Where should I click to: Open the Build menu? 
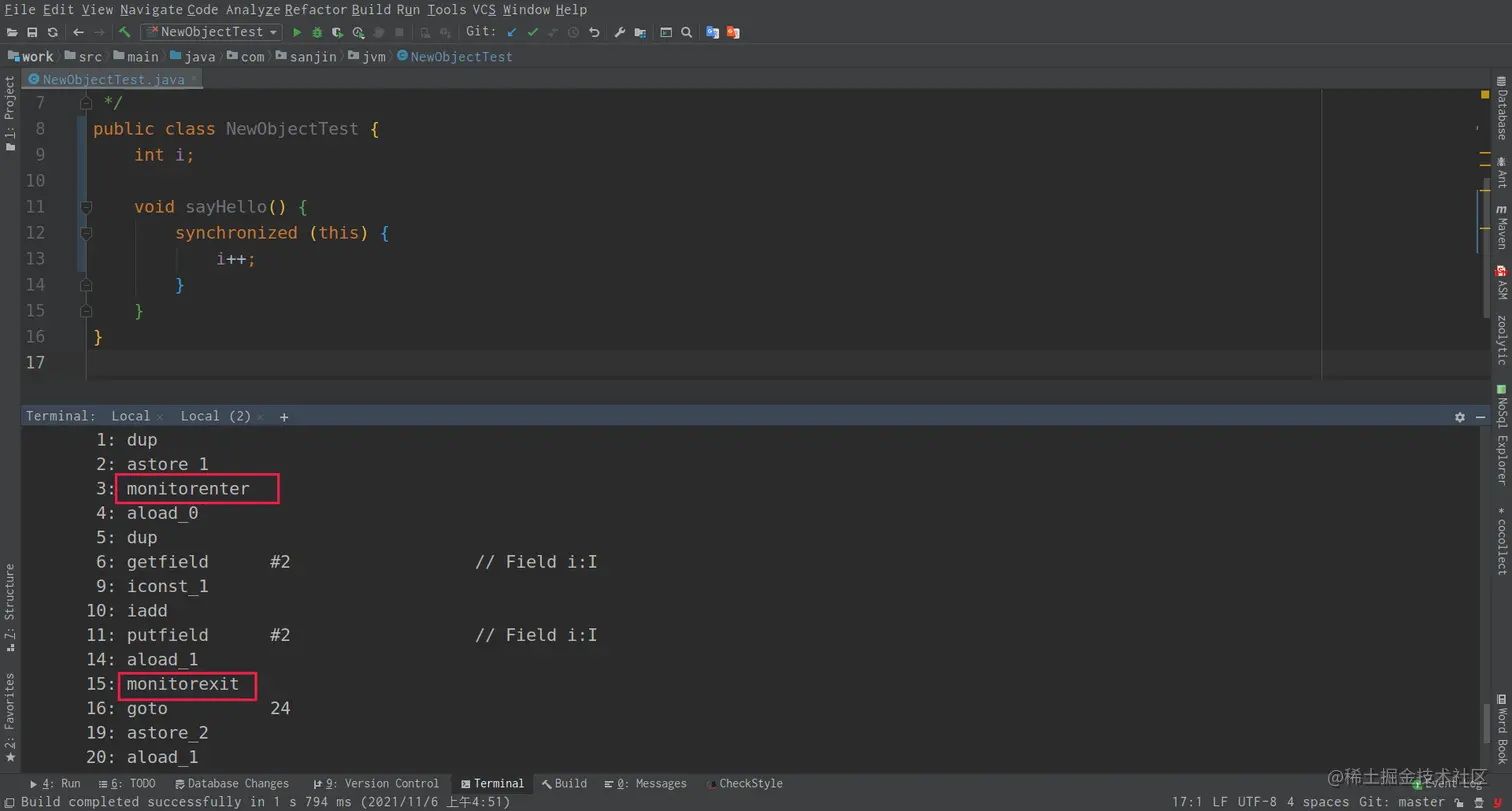click(x=371, y=9)
